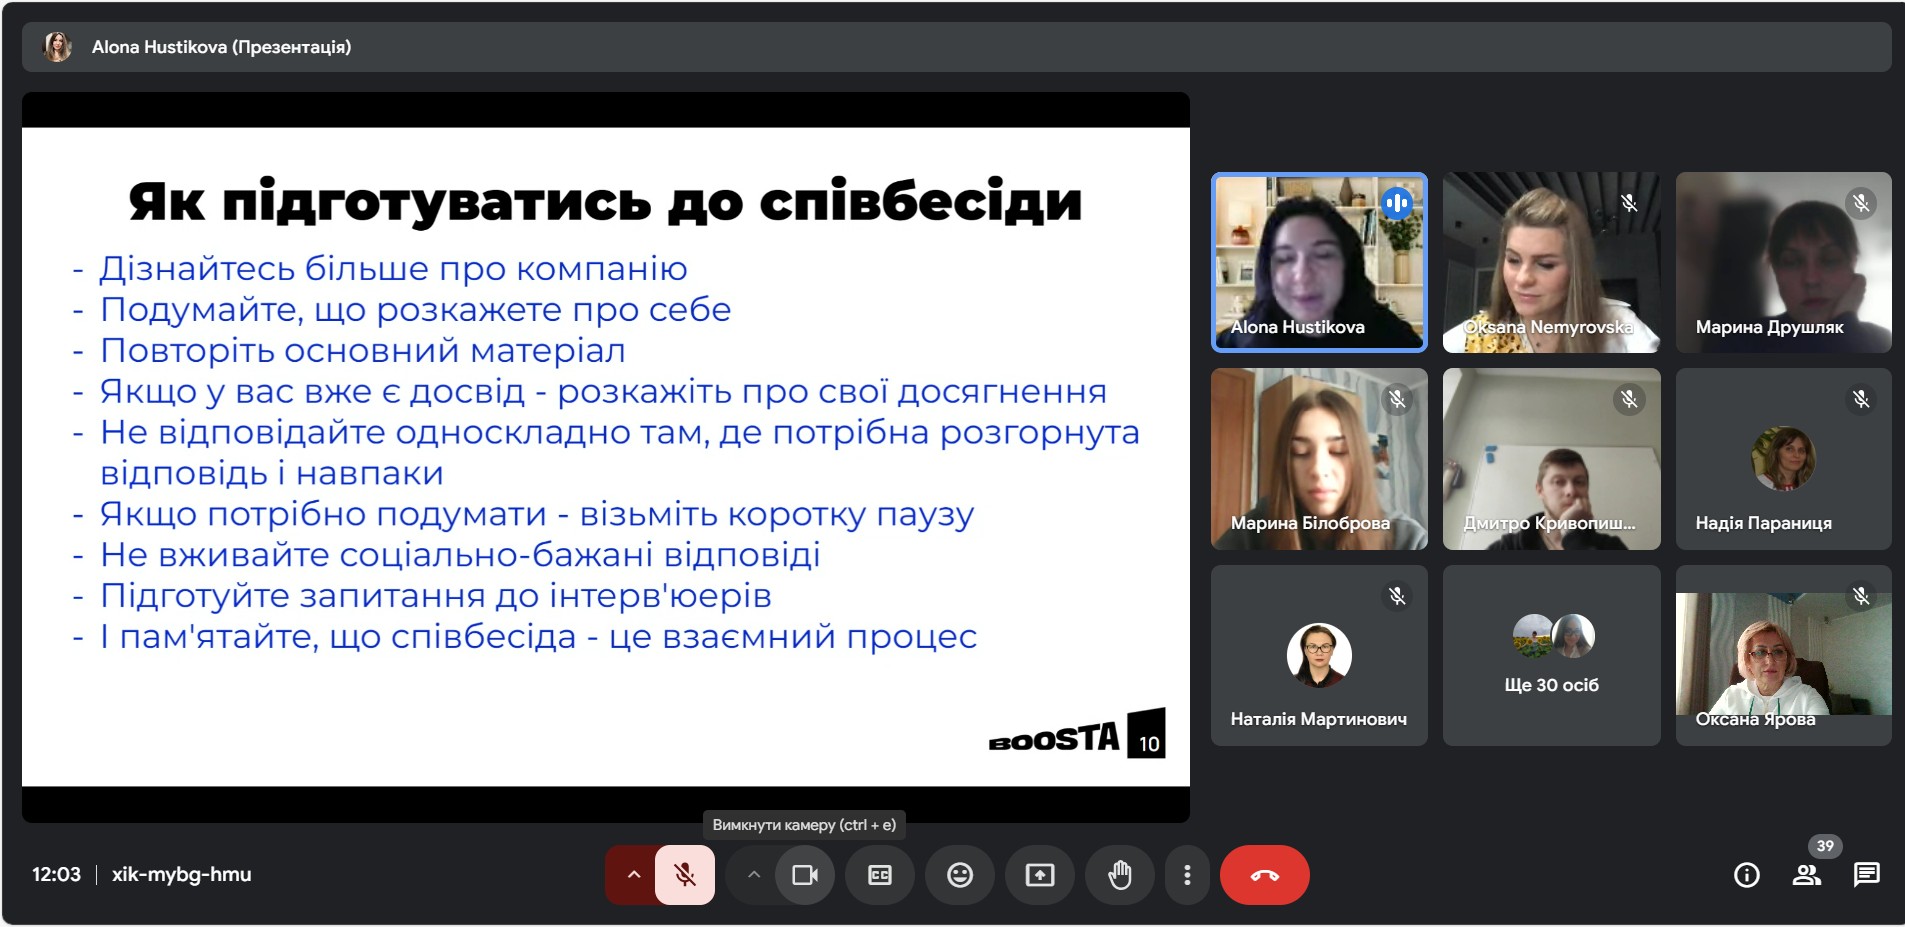The image size is (1905, 927).
Task: Expand audio settings chevron beside microphone
Action: coord(633,875)
